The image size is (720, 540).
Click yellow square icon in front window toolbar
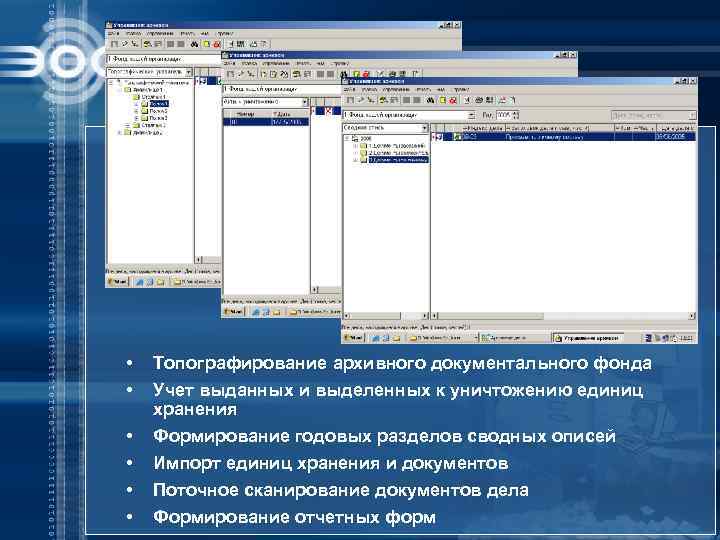coord(443,100)
